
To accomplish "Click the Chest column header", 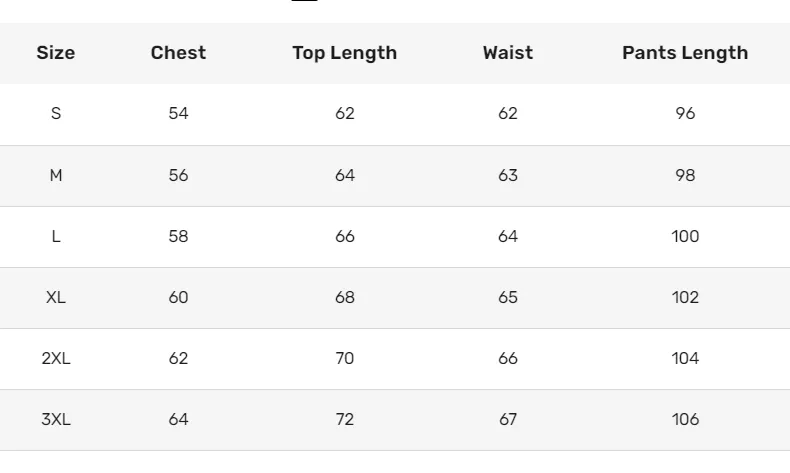I will pyautogui.click(x=178, y=53).
